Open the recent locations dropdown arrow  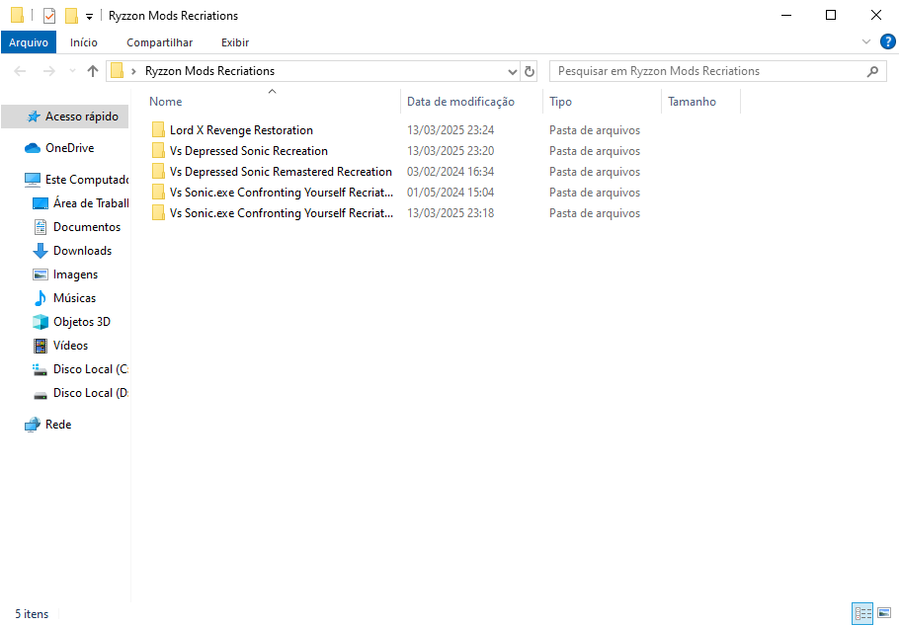click(72, 71)
